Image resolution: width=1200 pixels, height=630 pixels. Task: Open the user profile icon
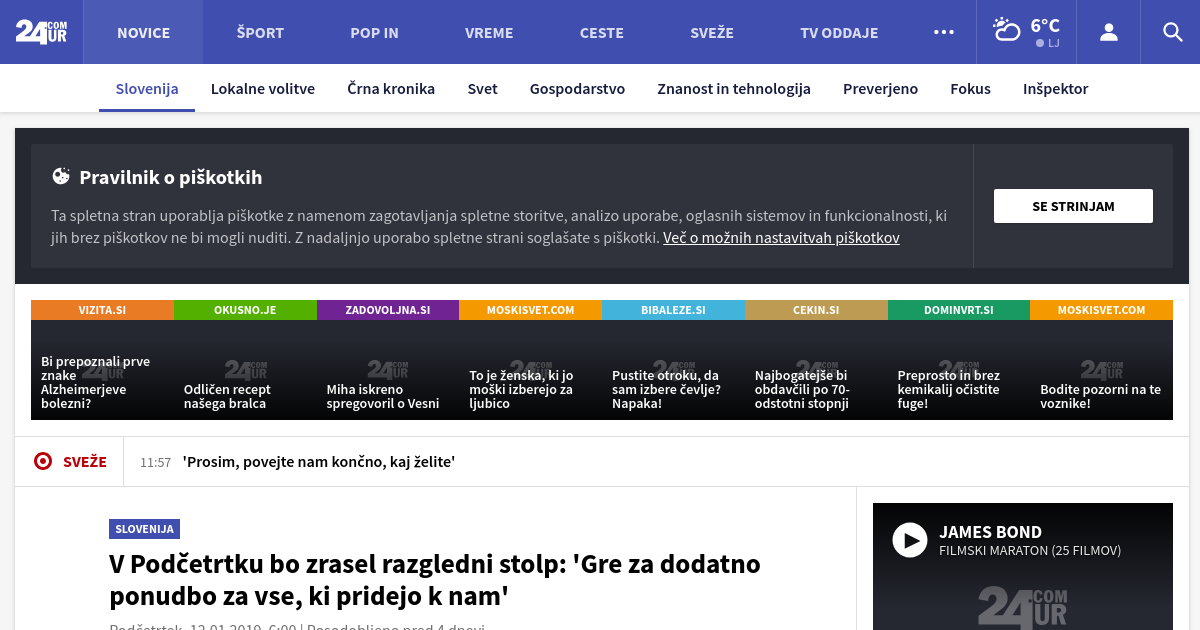tap(1108, 32)
